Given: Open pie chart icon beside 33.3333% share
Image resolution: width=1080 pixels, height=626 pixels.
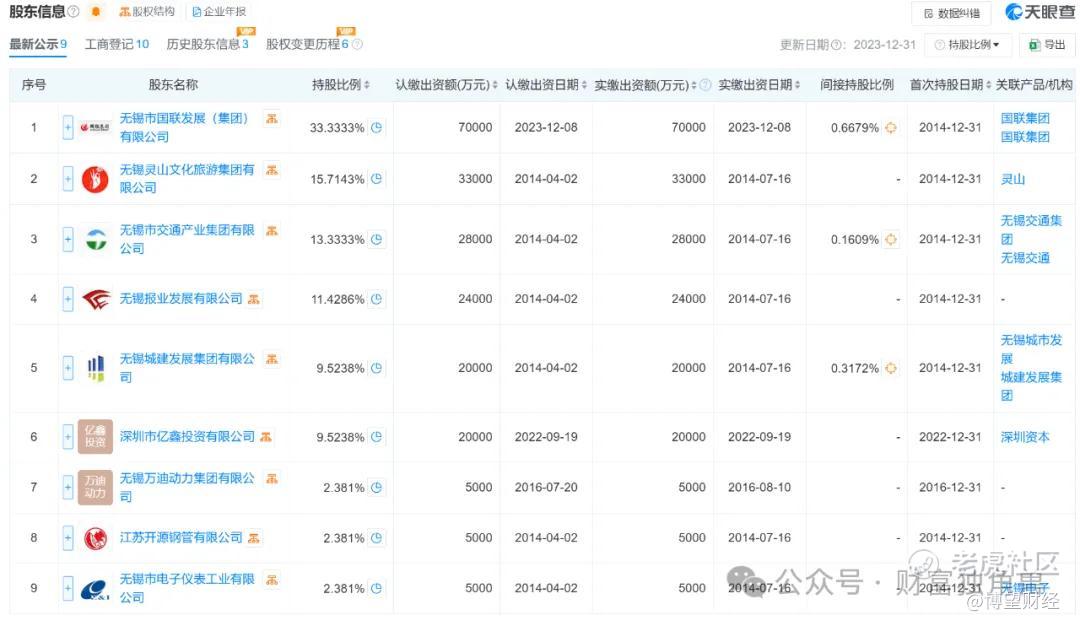Looking at the screenshot, I should tap(376, 127).
